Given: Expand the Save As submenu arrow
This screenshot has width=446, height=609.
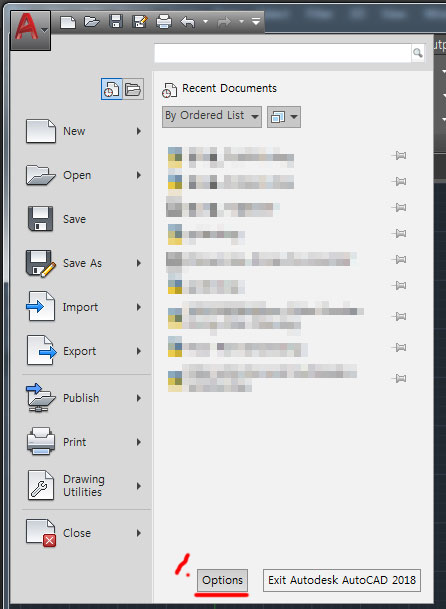Looking at the screenshot, I should (x=139, y=263).
